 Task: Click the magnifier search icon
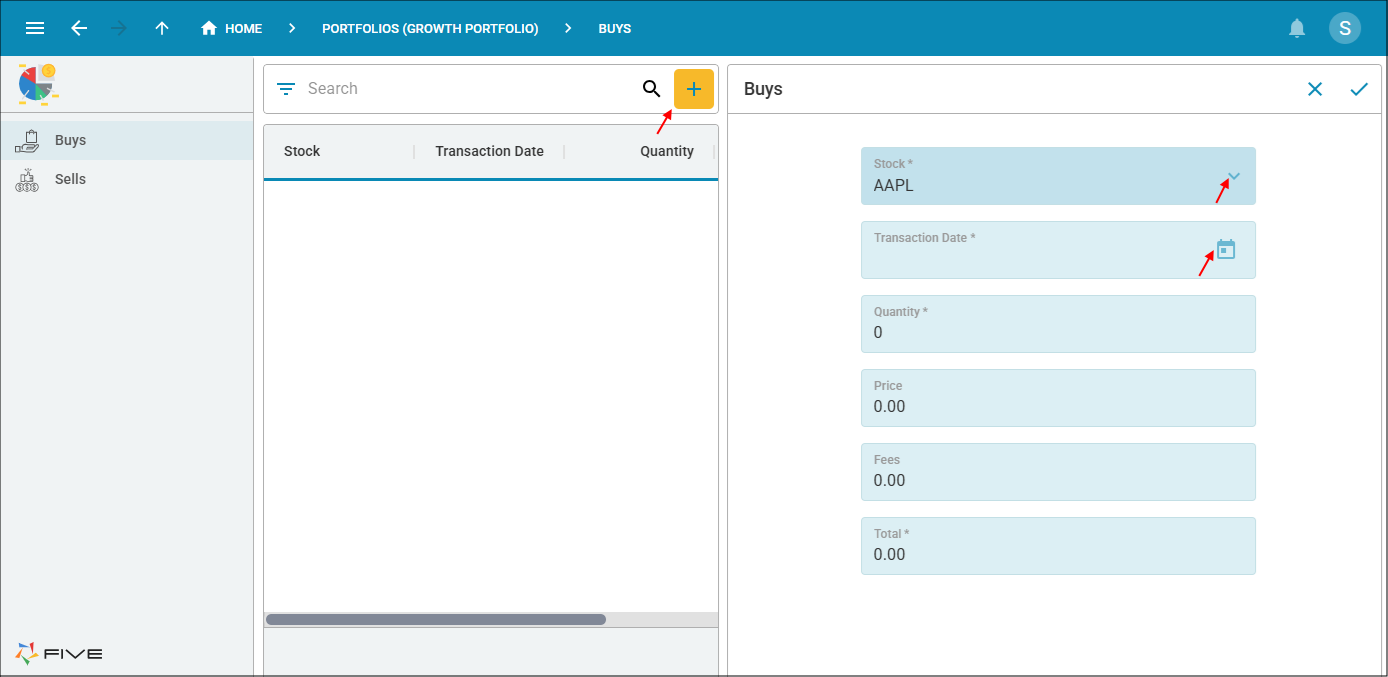coord(651,89)
